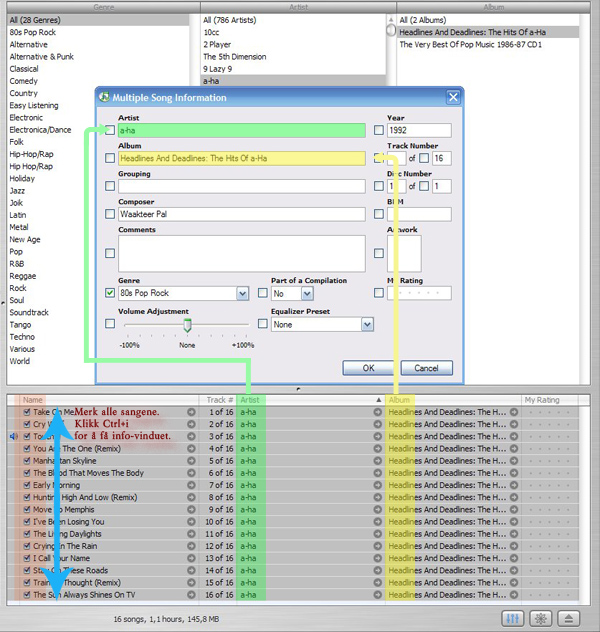
Task: Click arrow icon beside Manhattan Skyline
Action: point(191,461)
